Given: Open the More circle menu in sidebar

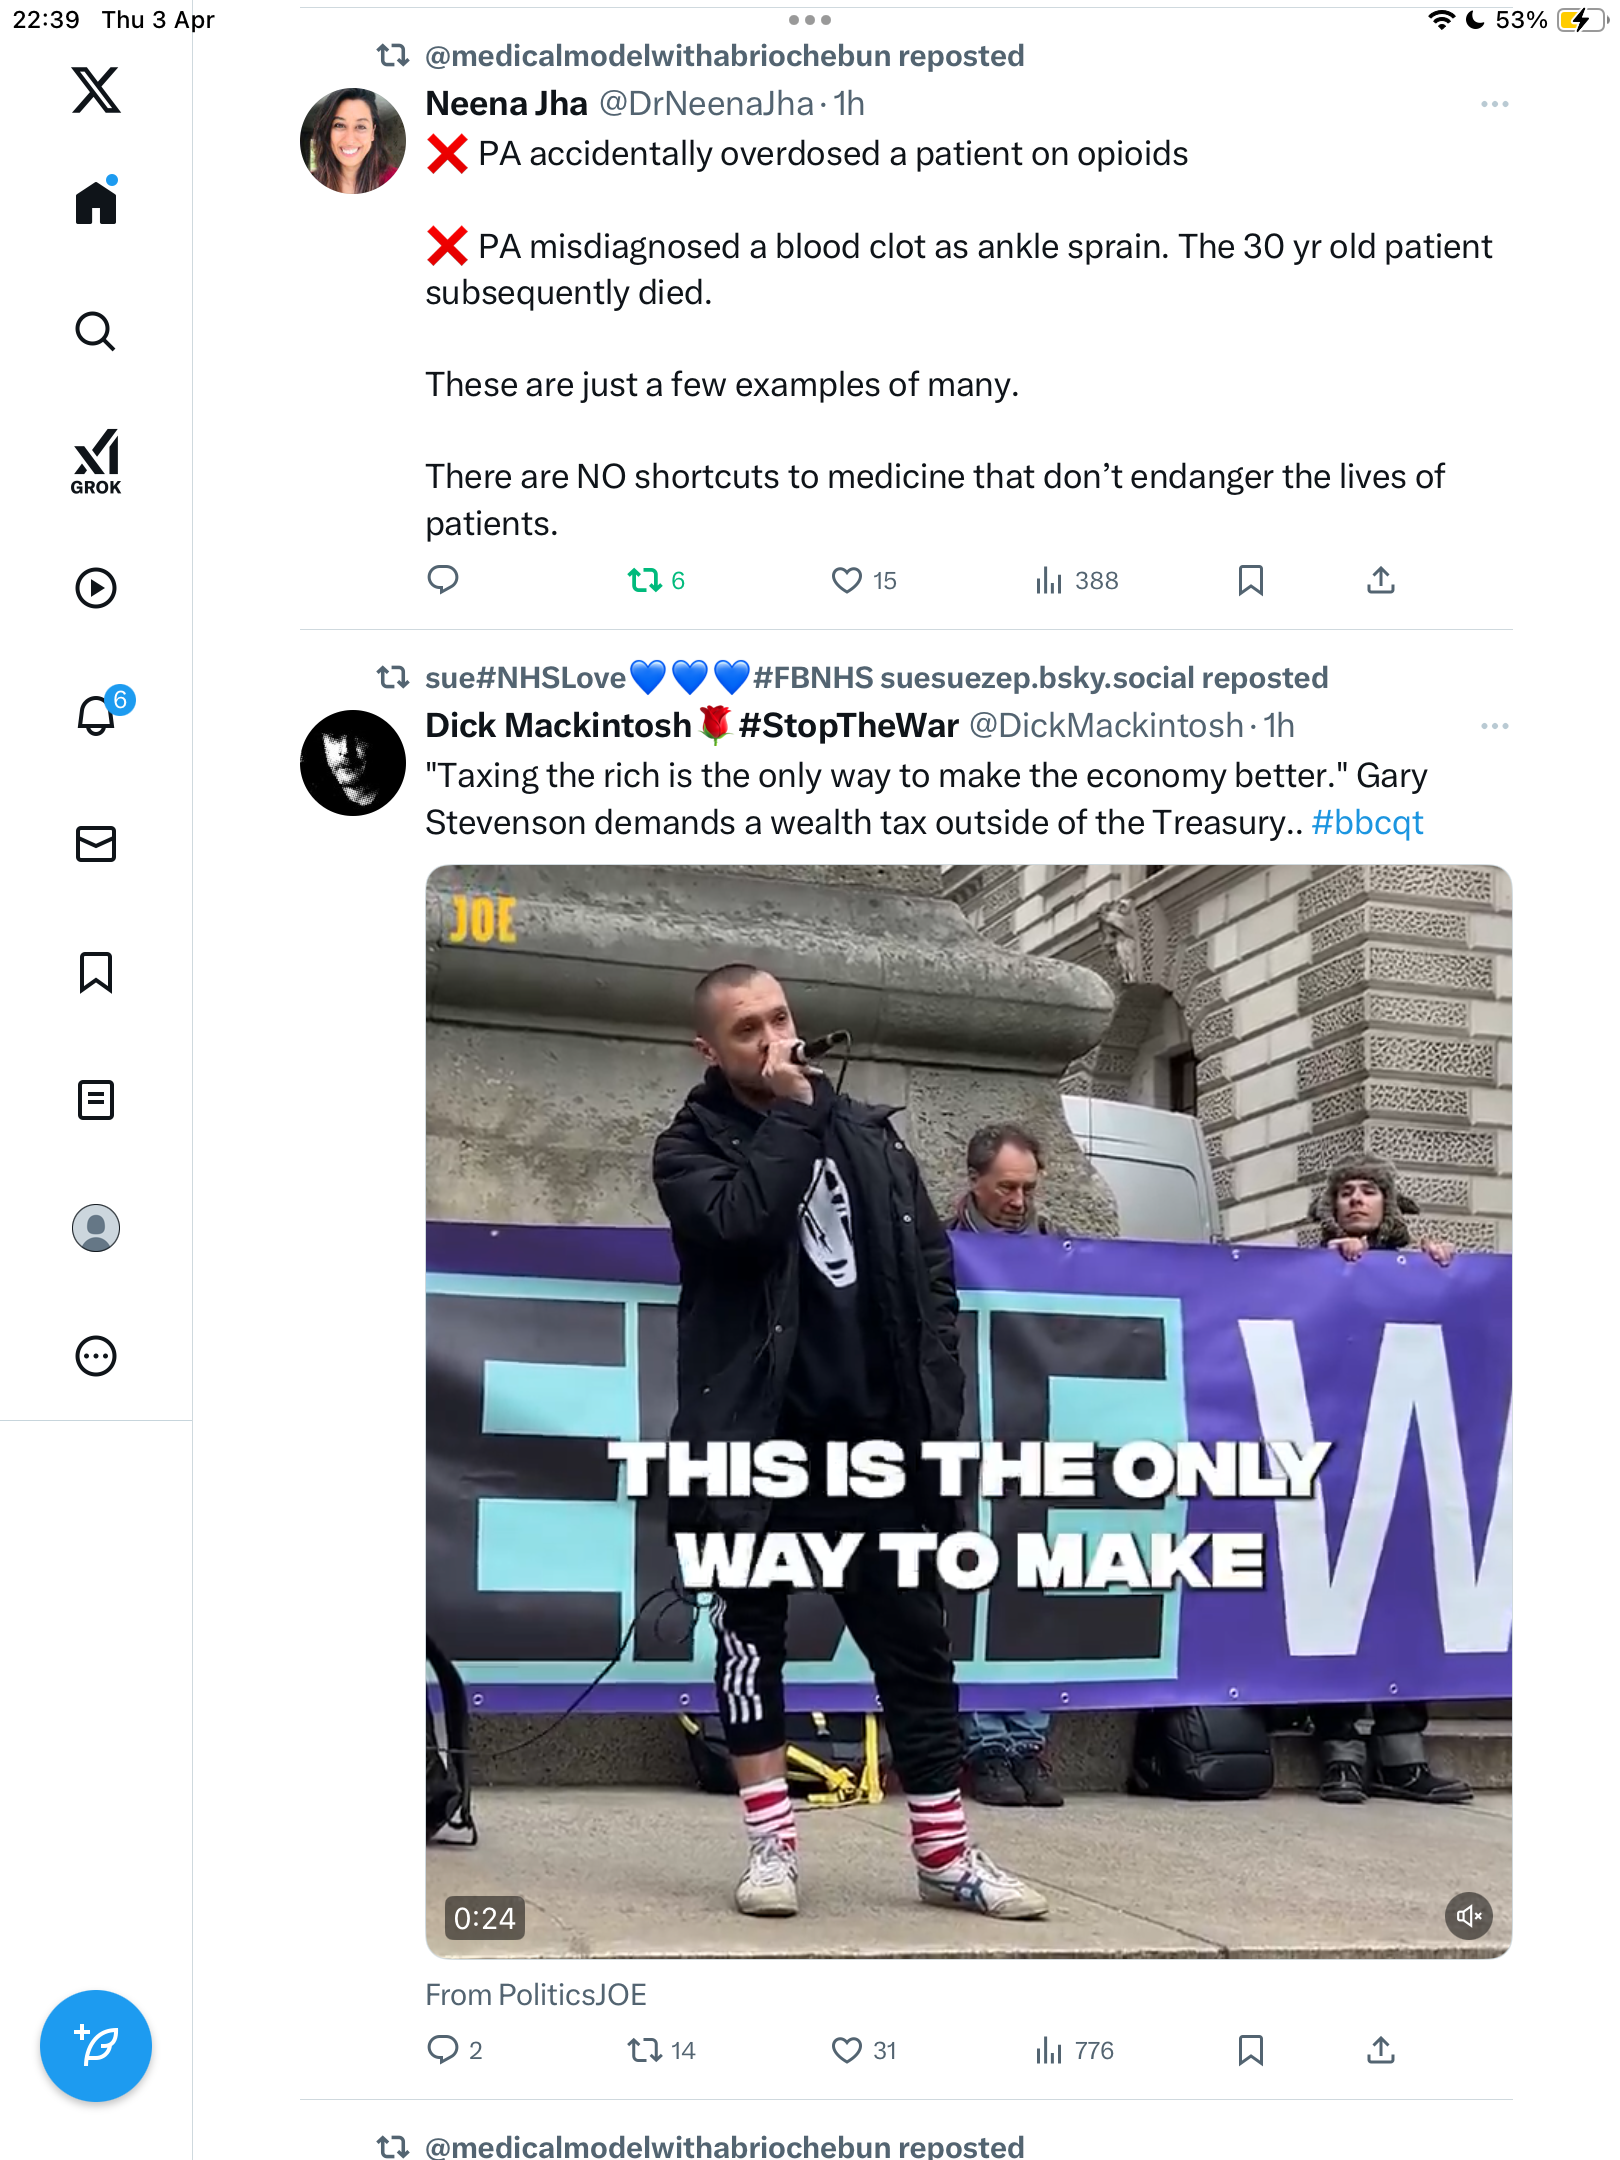Looking at the screenshot, I should [x=96, y=1356].
